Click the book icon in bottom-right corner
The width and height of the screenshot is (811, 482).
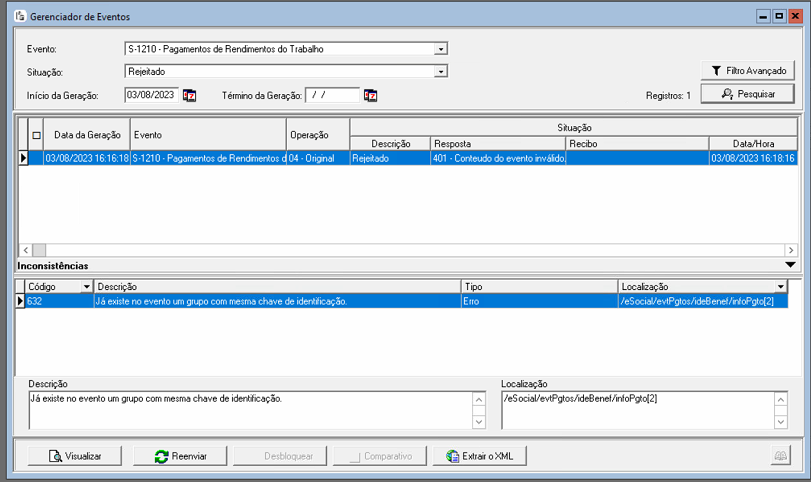pyautogui.click(x=780, y=456)
